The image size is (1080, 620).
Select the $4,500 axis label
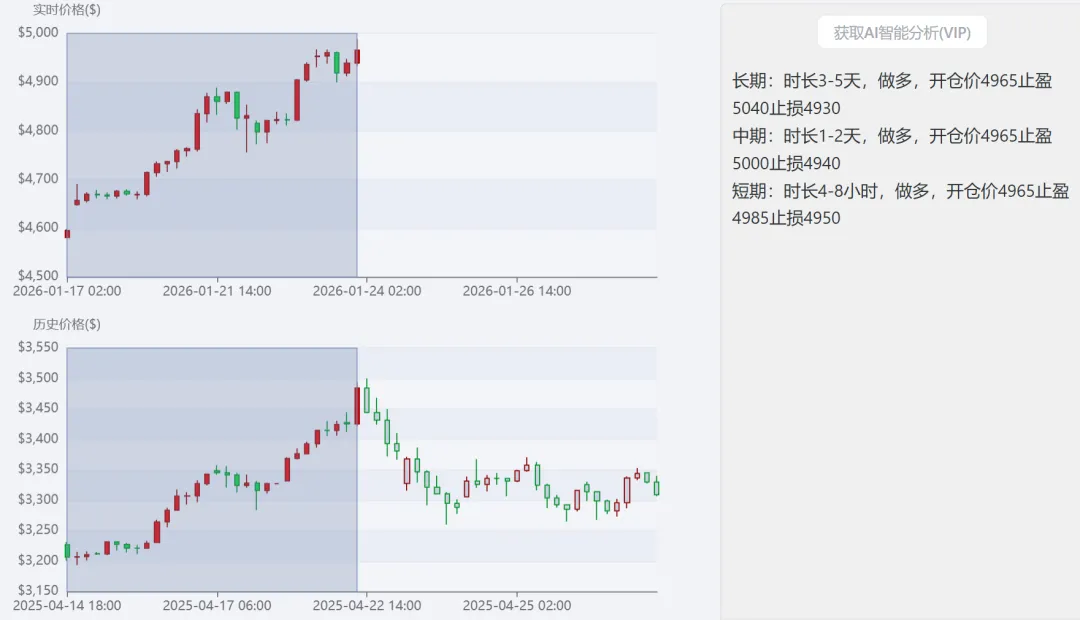(x=38, y=276)
